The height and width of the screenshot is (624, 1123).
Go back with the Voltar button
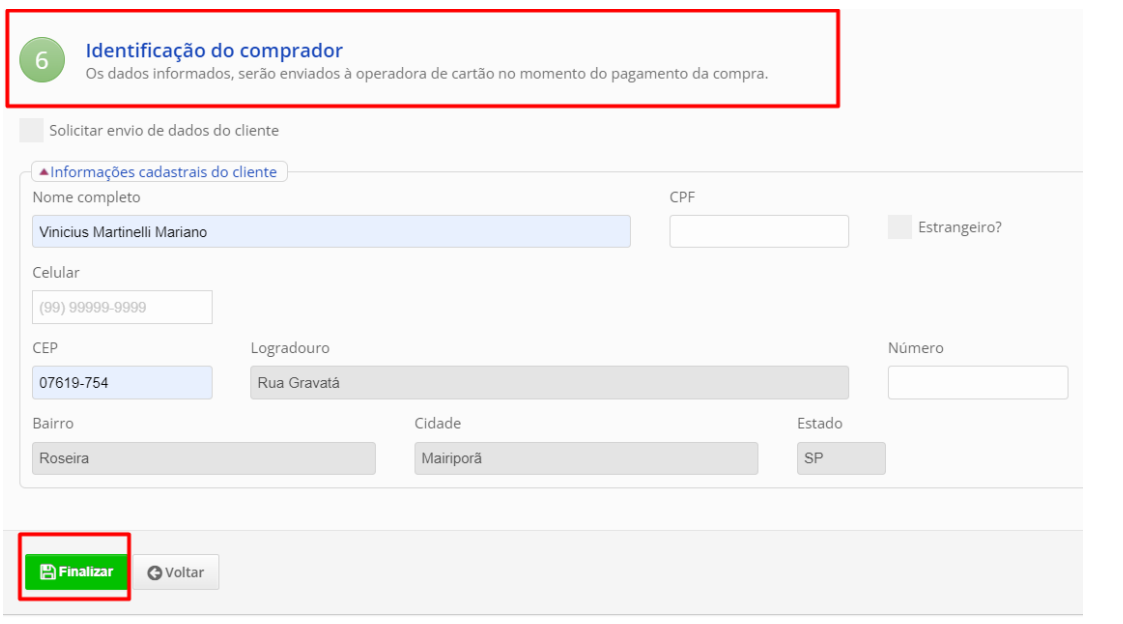[x=177, y=573]
